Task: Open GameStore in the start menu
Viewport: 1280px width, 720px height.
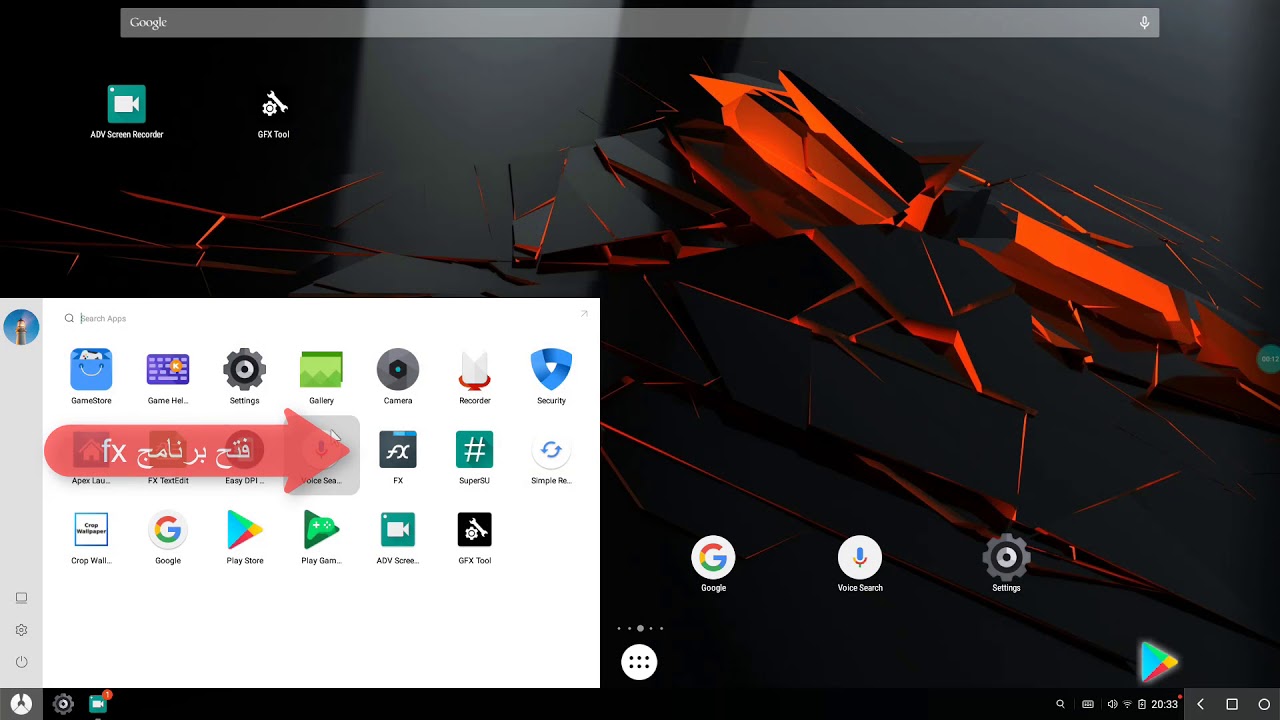Action: pos(91,377)
